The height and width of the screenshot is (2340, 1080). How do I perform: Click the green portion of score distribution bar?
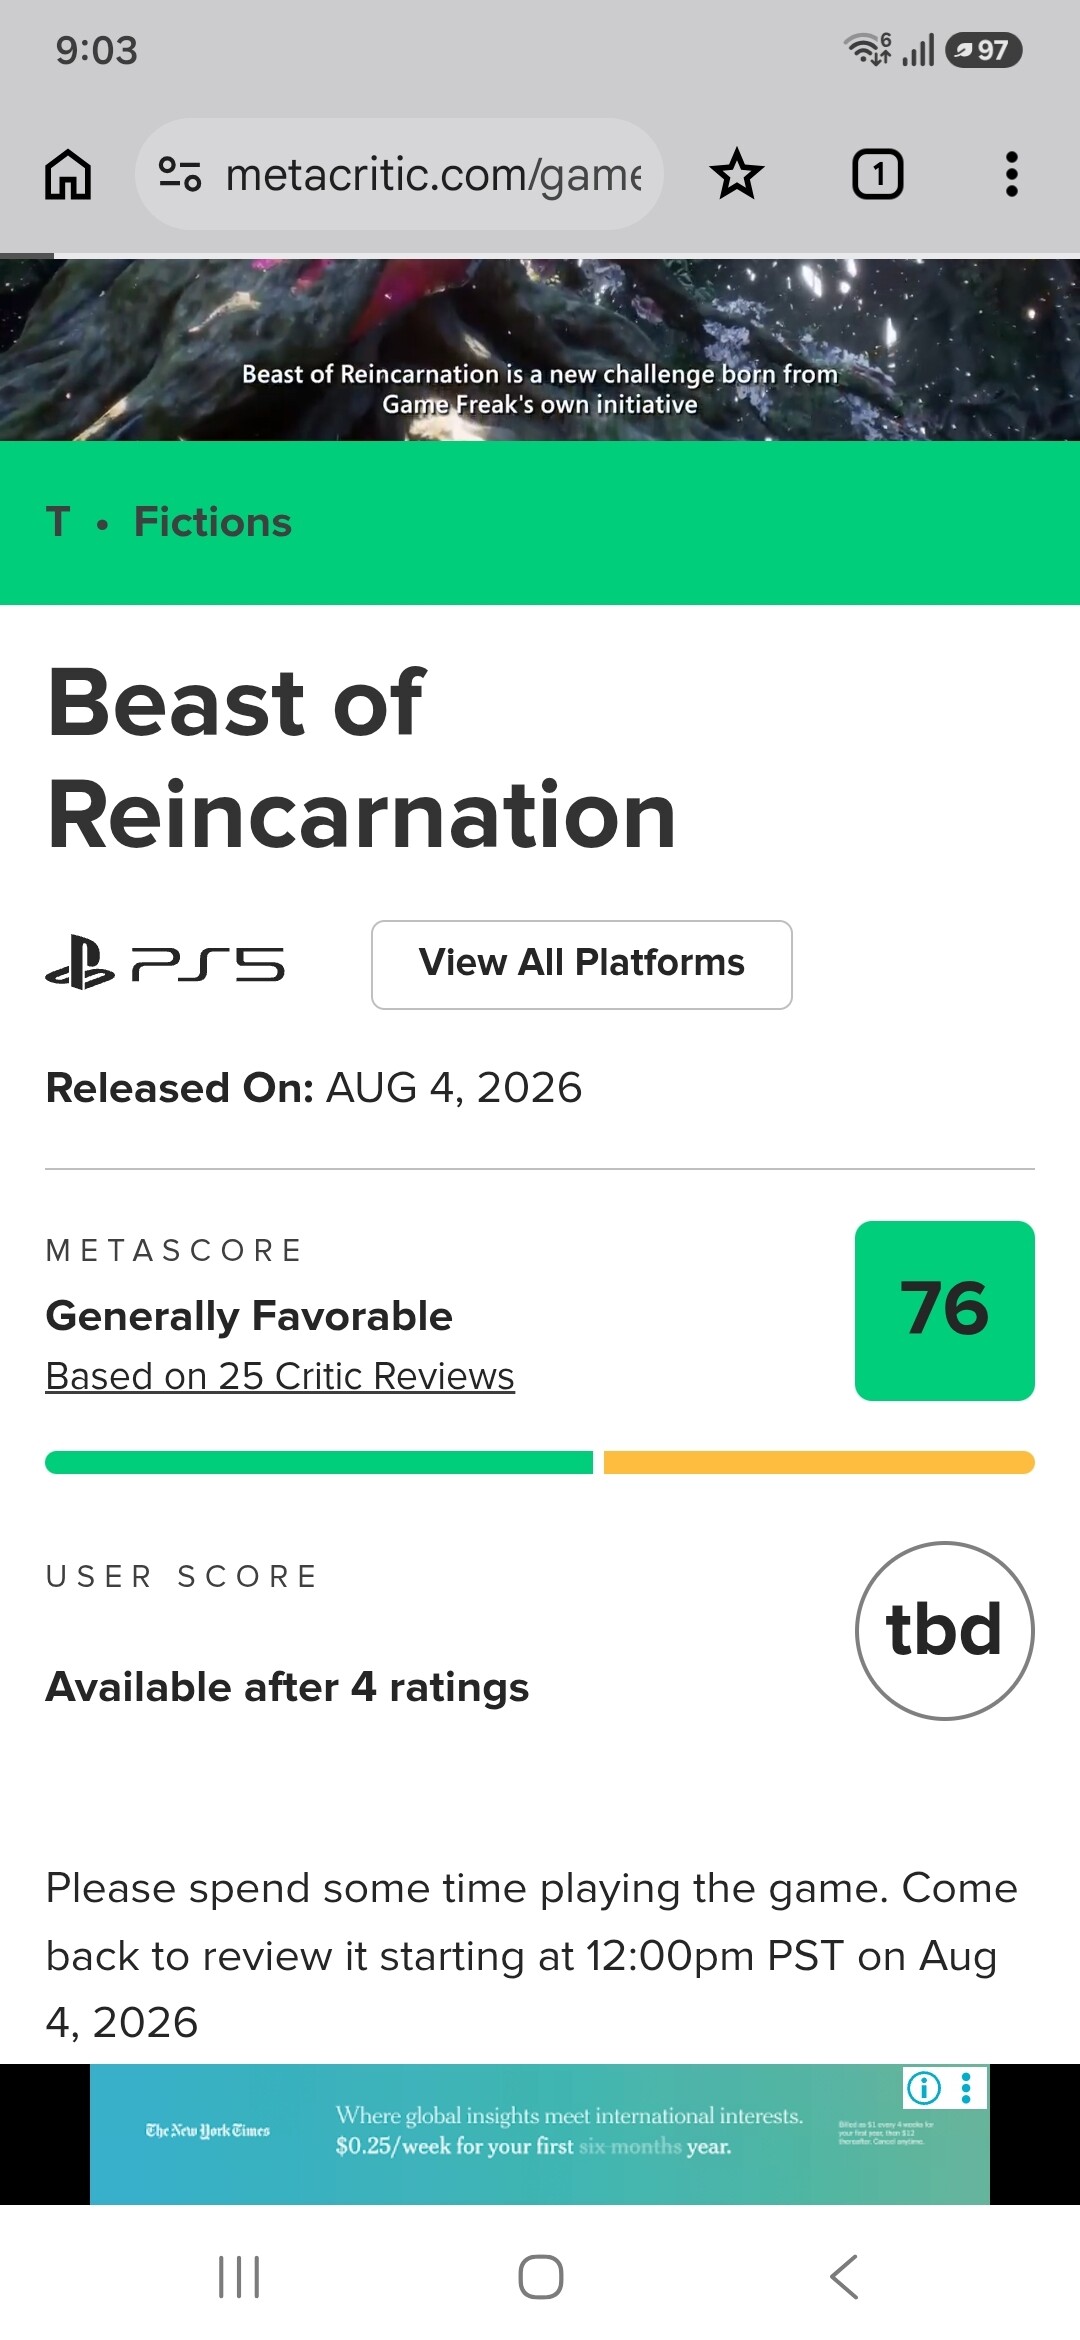(319, 1462)
